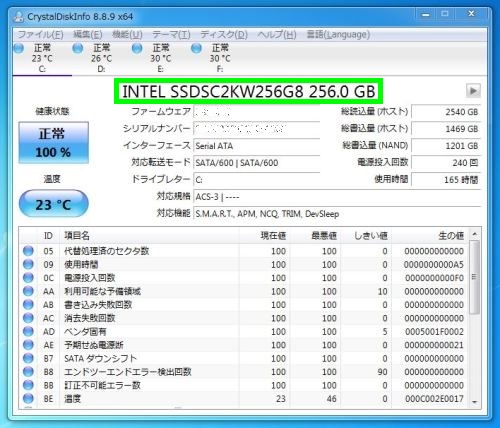Click the total host reads 2540 GB value
The image size is (500, 428).
tap(446, 112)
